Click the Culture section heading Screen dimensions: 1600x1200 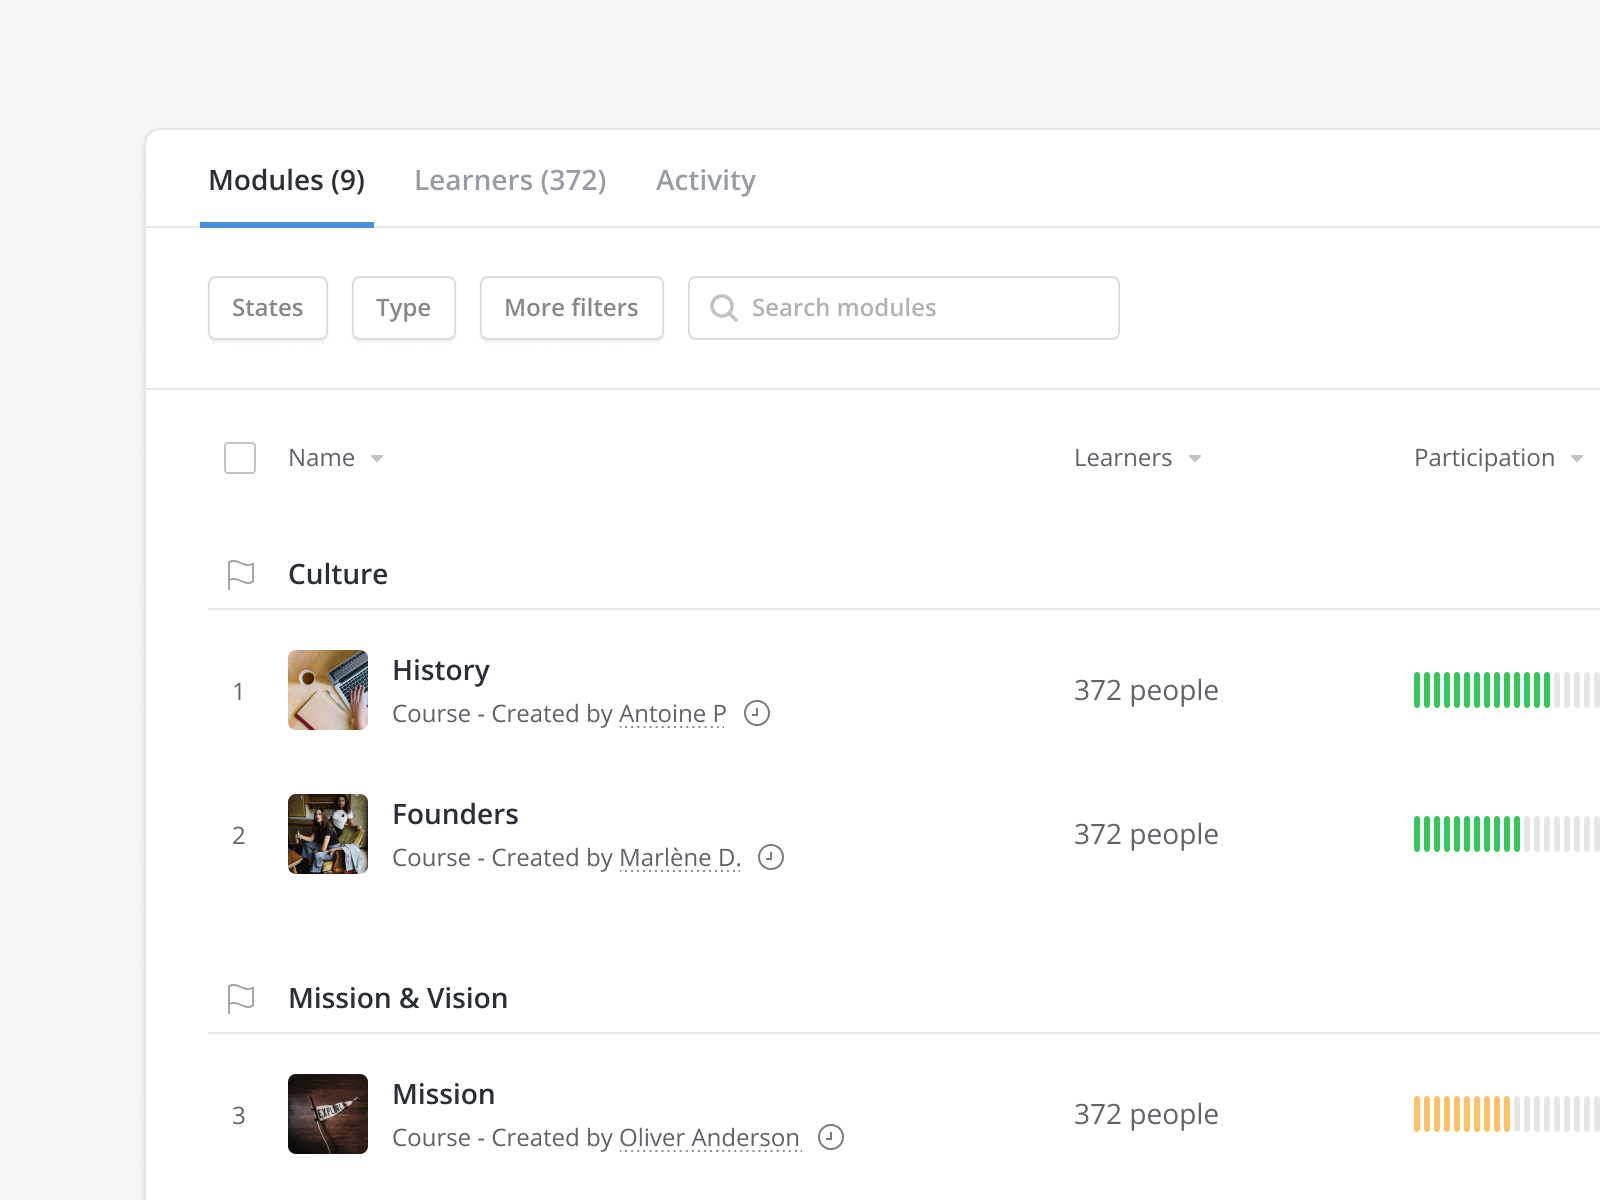338,574
